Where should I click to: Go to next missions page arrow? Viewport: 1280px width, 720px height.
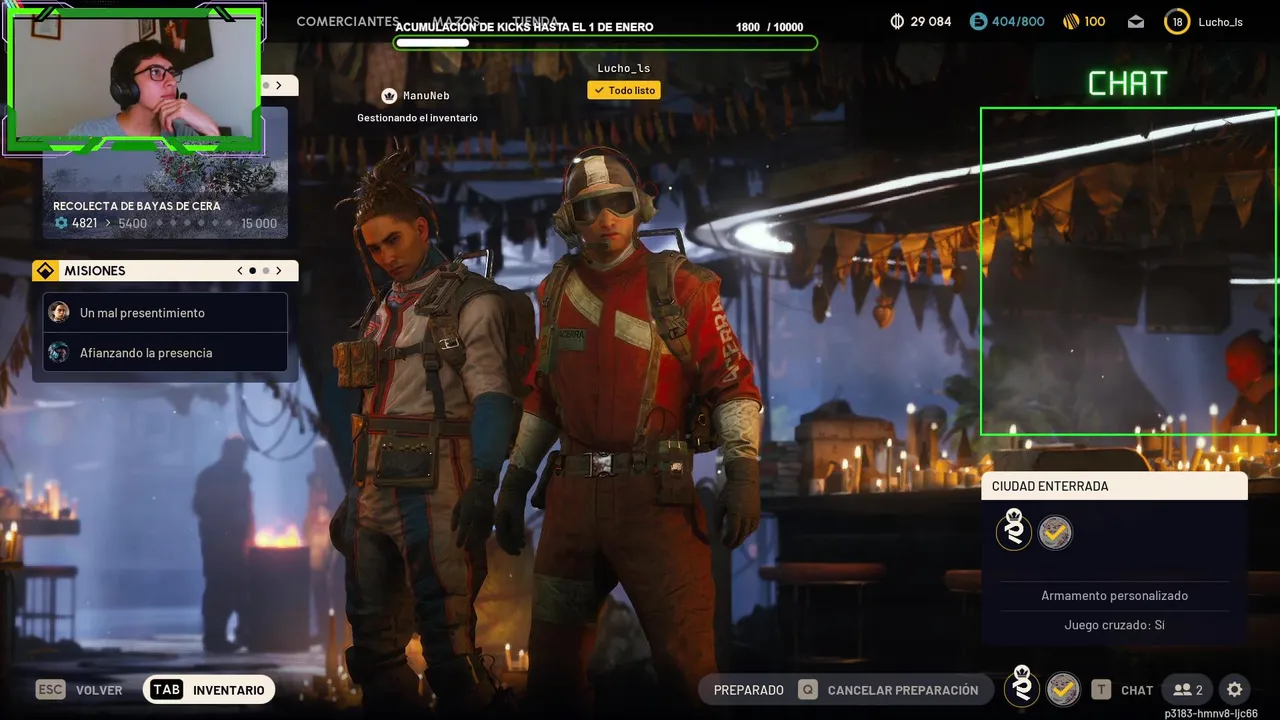(x=279, y=271)
